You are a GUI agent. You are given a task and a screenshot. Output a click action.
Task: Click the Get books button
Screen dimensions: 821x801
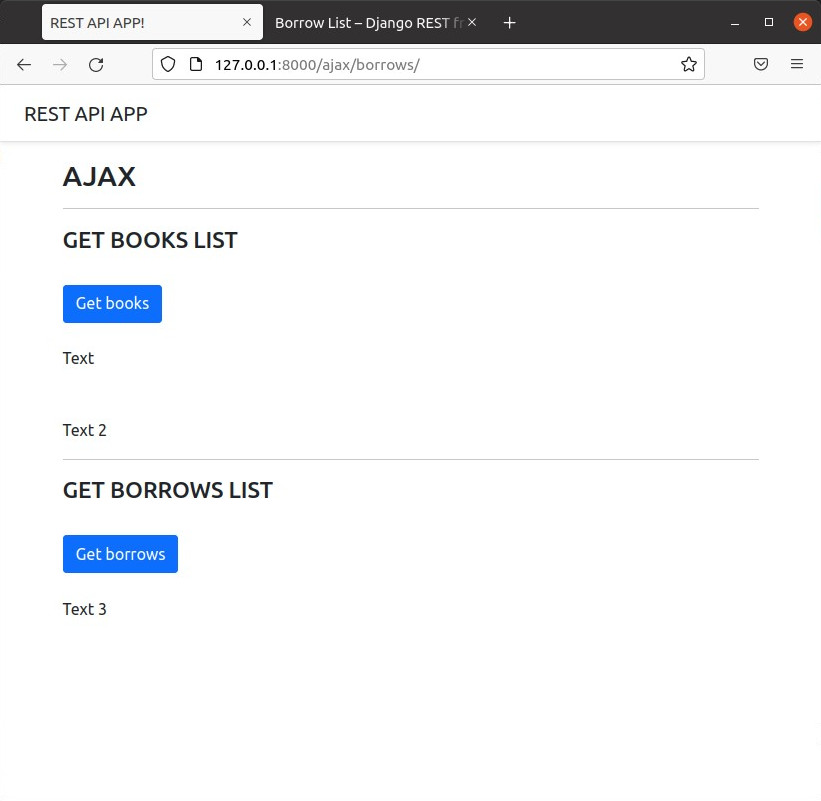pyautogui.click(x=112, y=304)
